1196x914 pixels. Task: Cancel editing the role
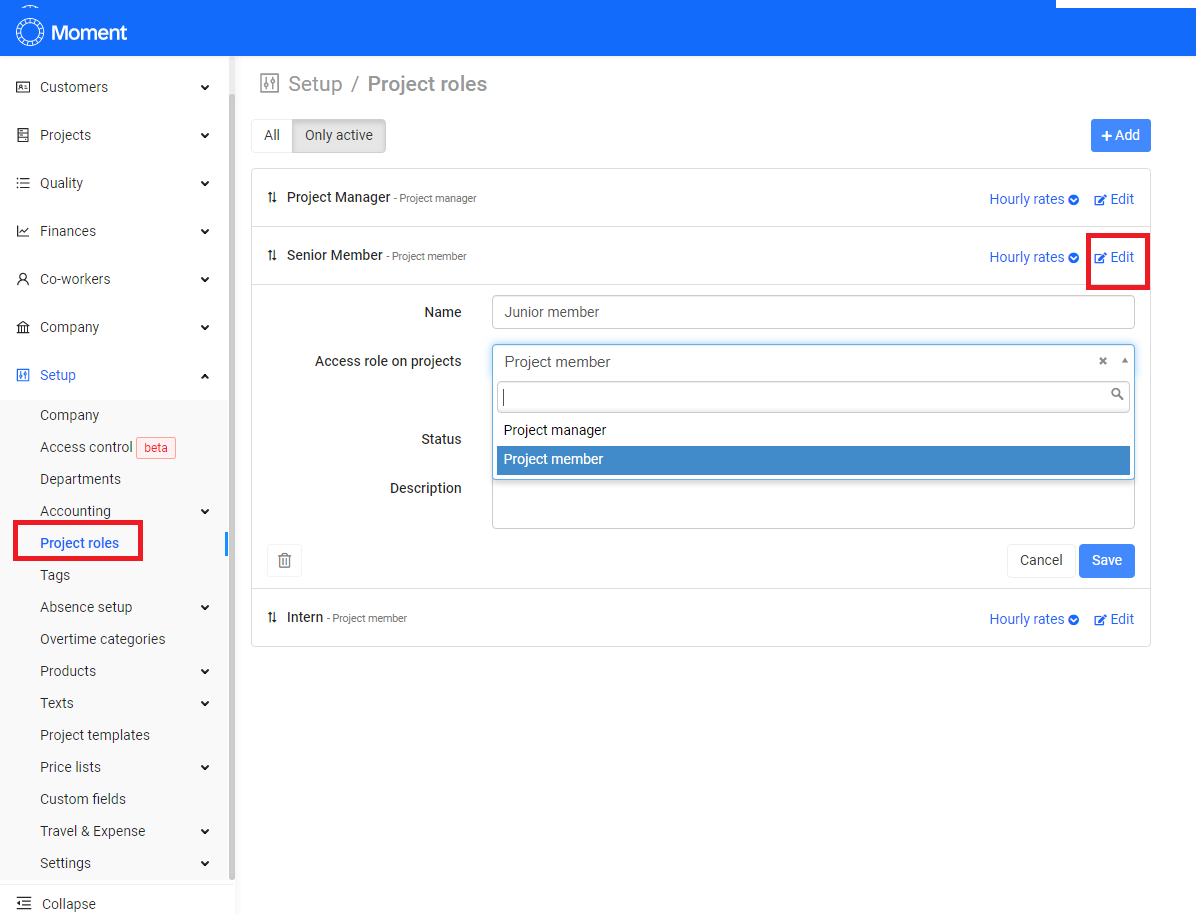click(1040, 561)
